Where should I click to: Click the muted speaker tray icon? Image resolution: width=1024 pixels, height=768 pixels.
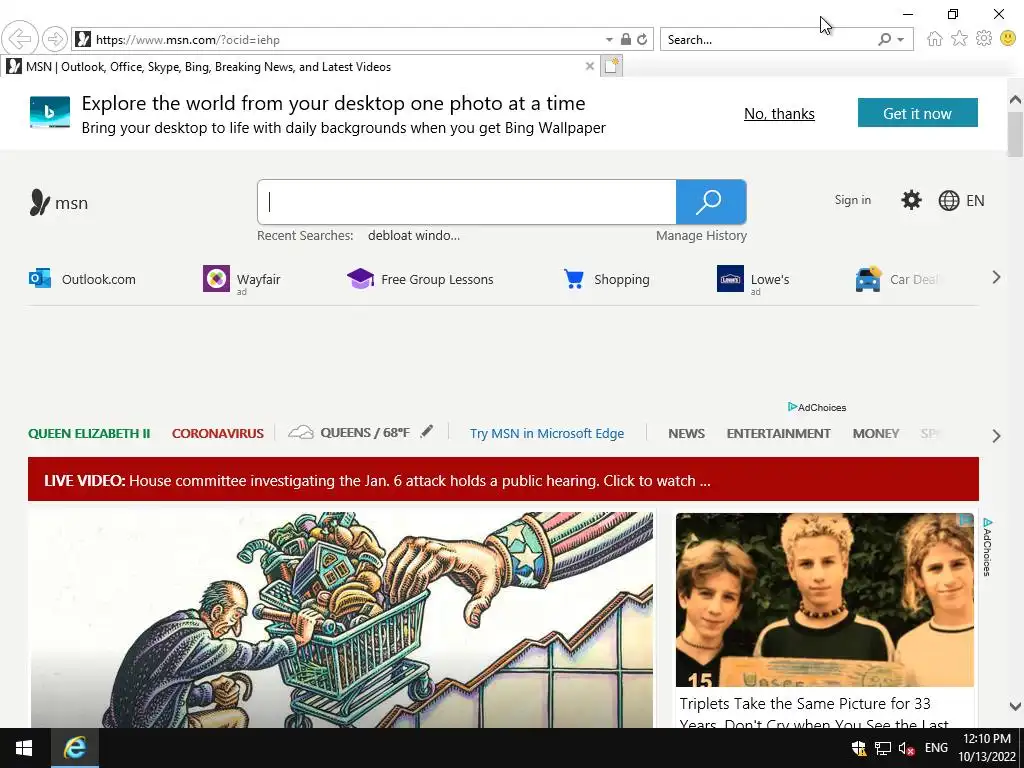(x=906, y=748)
